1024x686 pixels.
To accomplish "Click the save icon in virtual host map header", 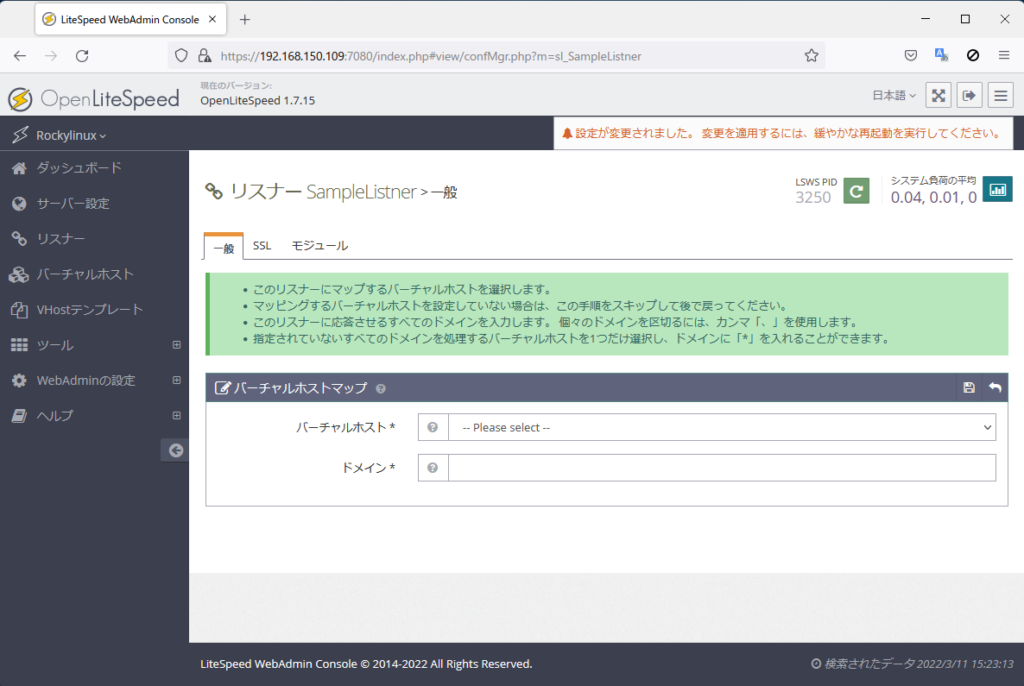I will pyautogui.click(x=969, y=388).
